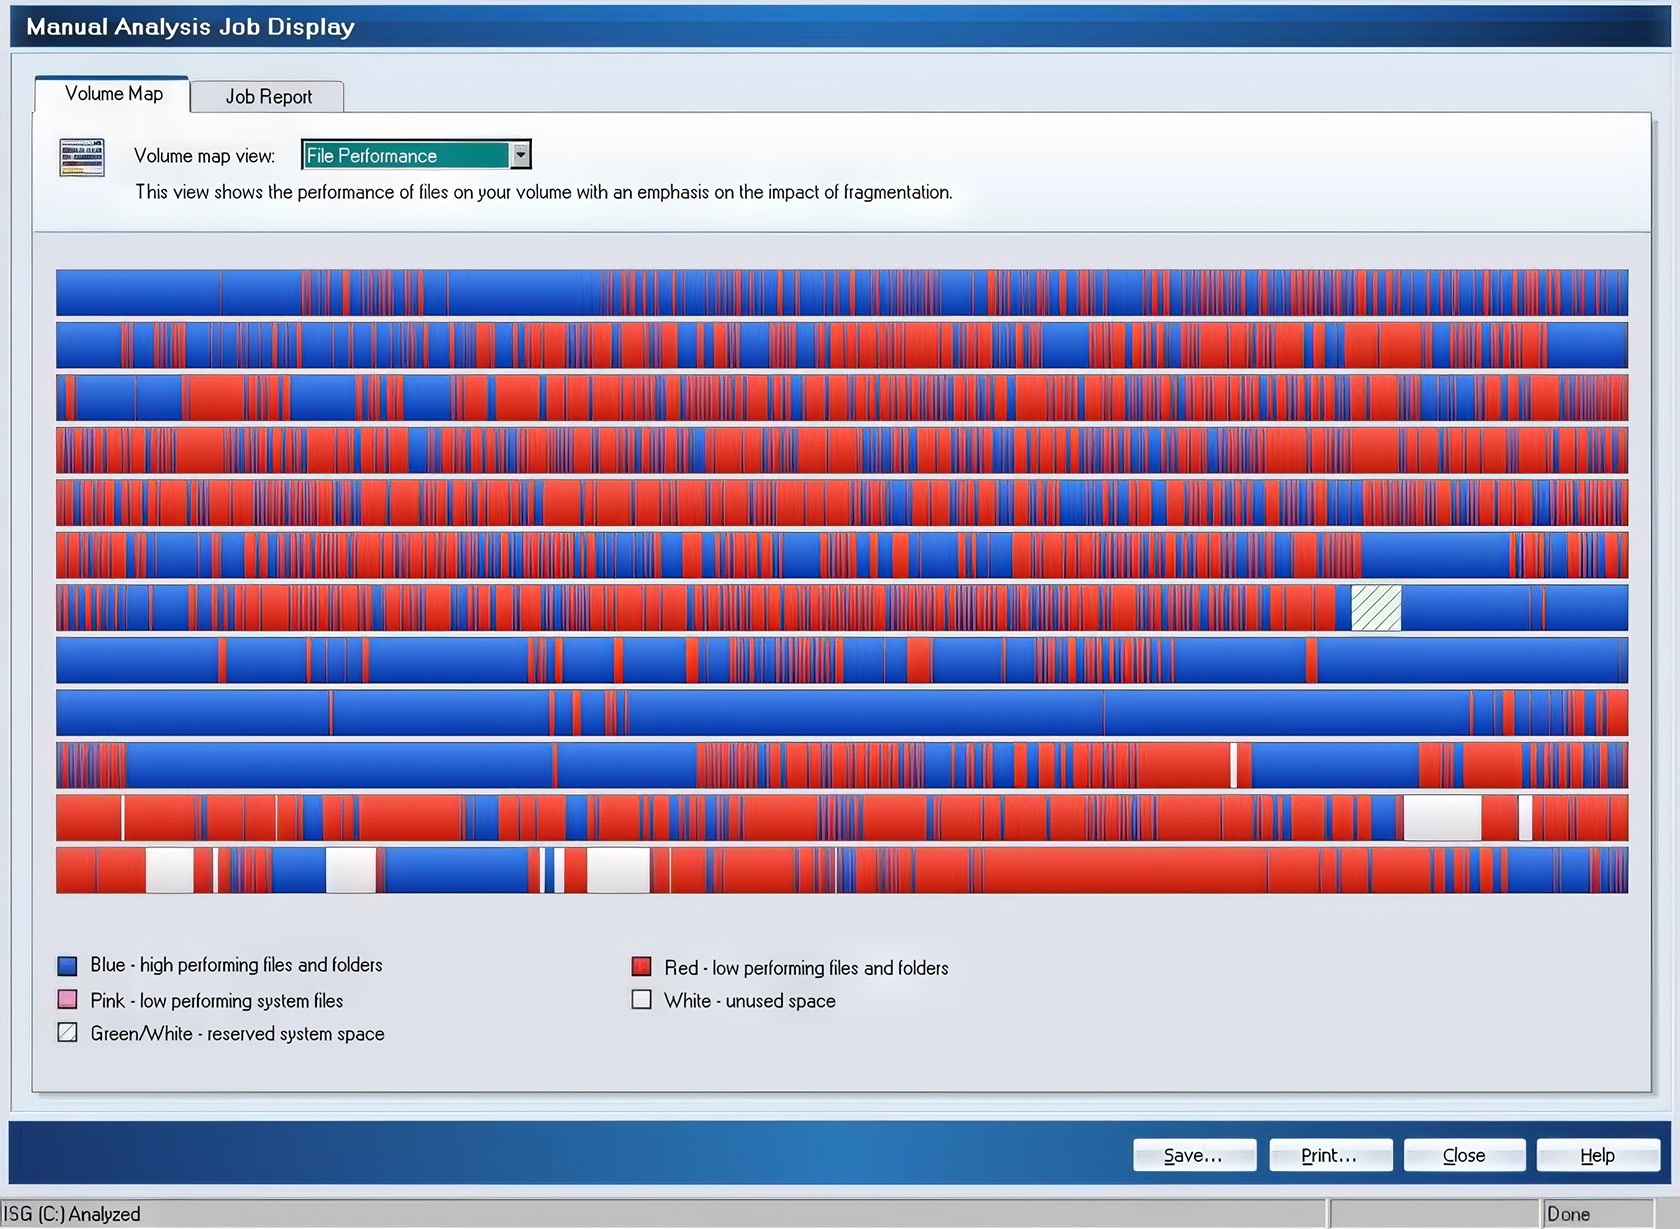This screenshot has height=1229, width=1680.
Task: Select the Volume Map tab
Action: point(113,94)
